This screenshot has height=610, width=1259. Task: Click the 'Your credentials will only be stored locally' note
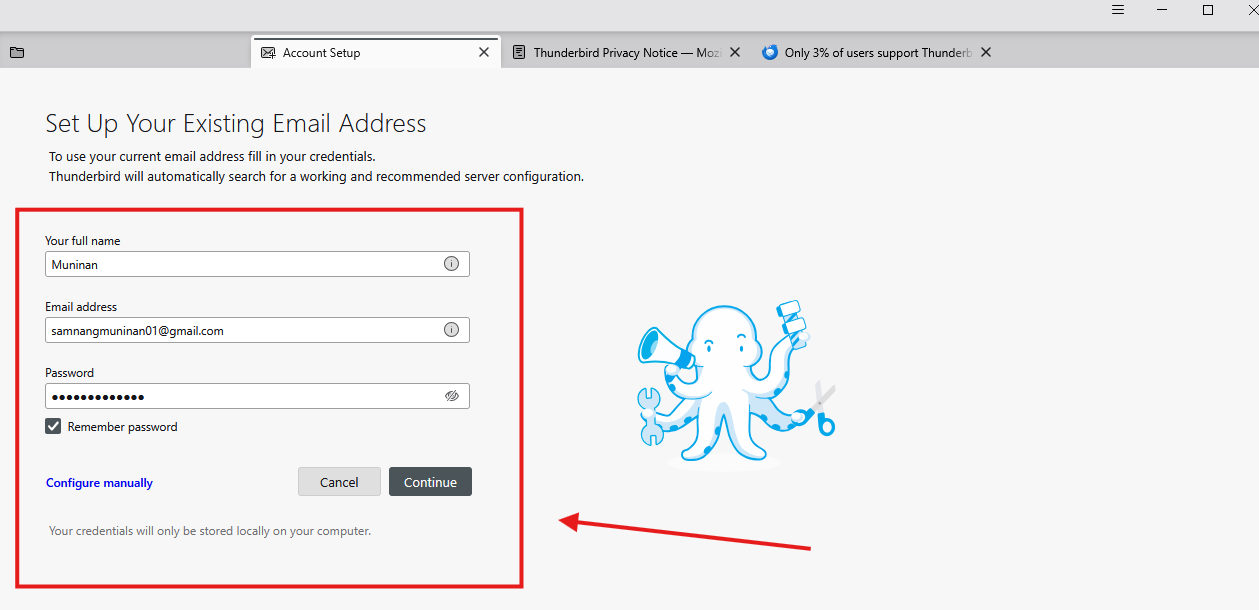[x=210, y=531]
